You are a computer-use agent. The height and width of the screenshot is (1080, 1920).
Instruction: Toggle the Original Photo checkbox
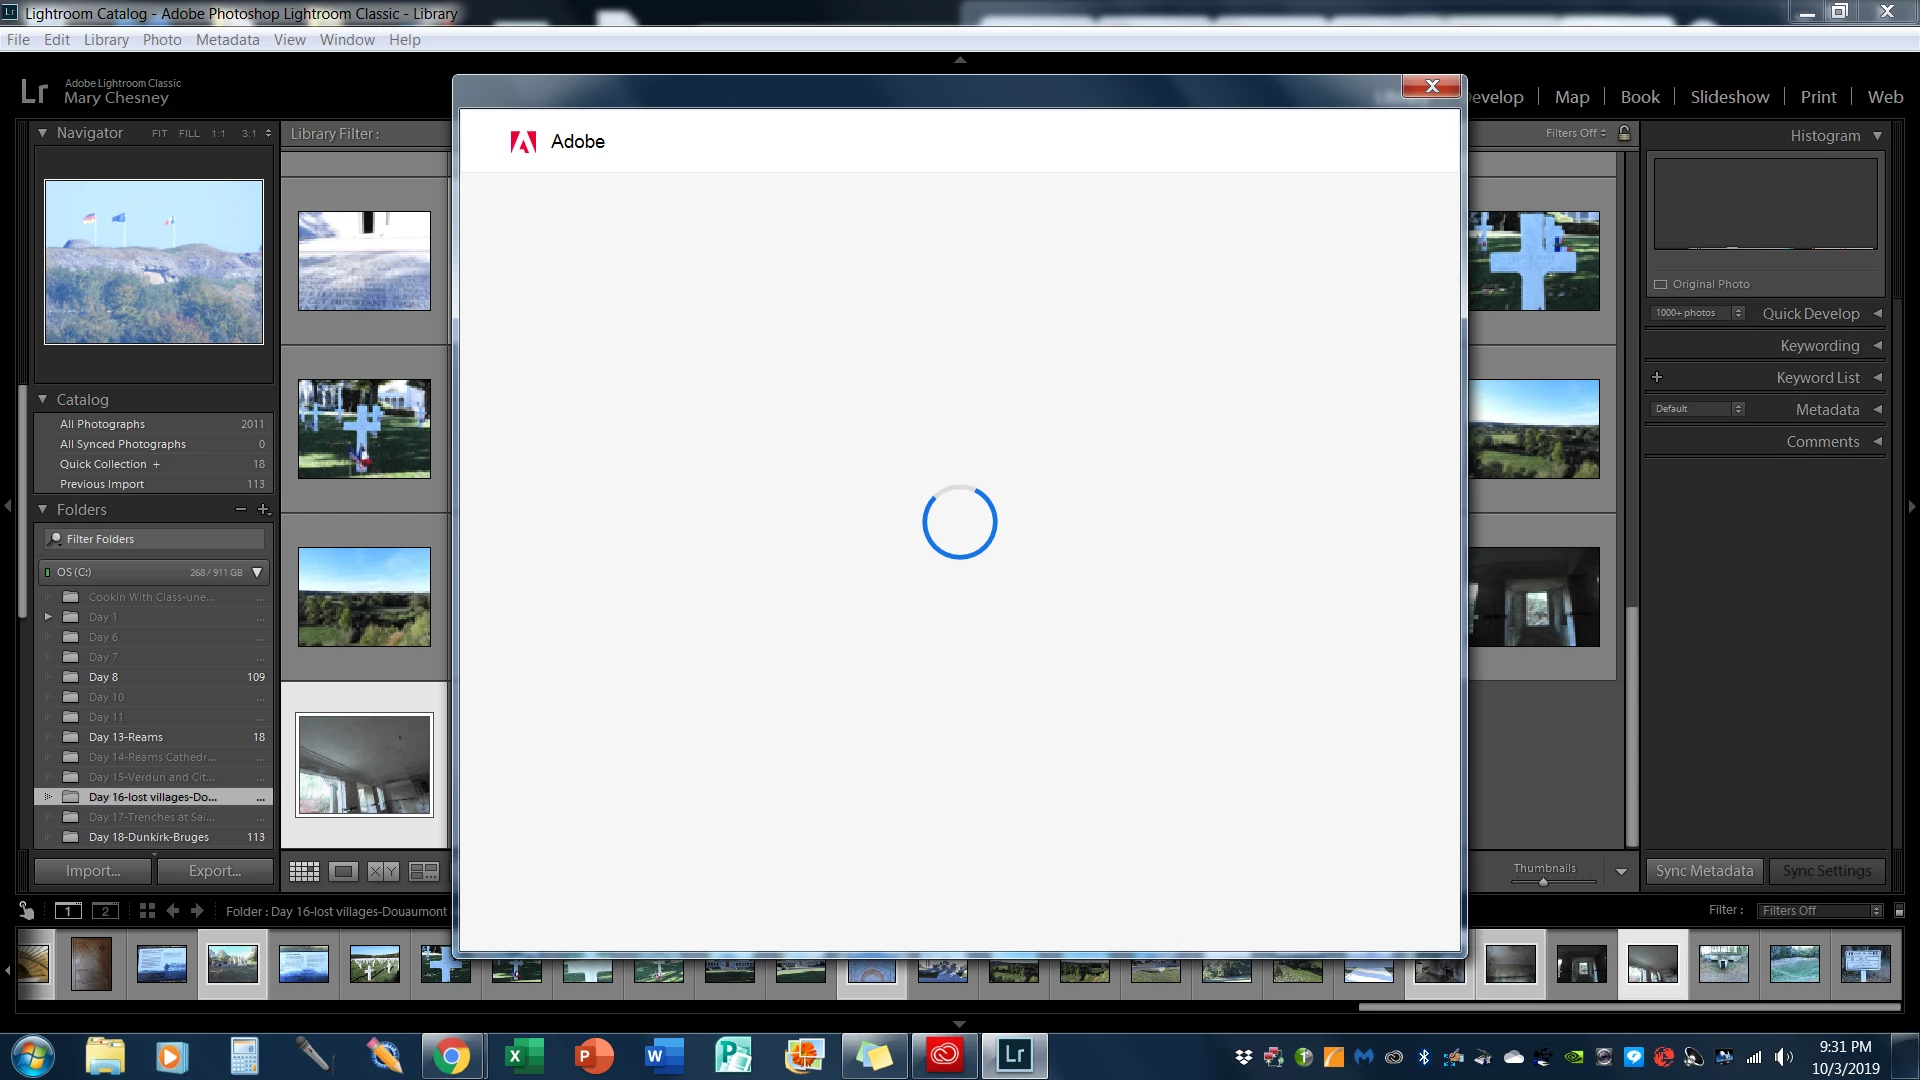point(1661,285)
